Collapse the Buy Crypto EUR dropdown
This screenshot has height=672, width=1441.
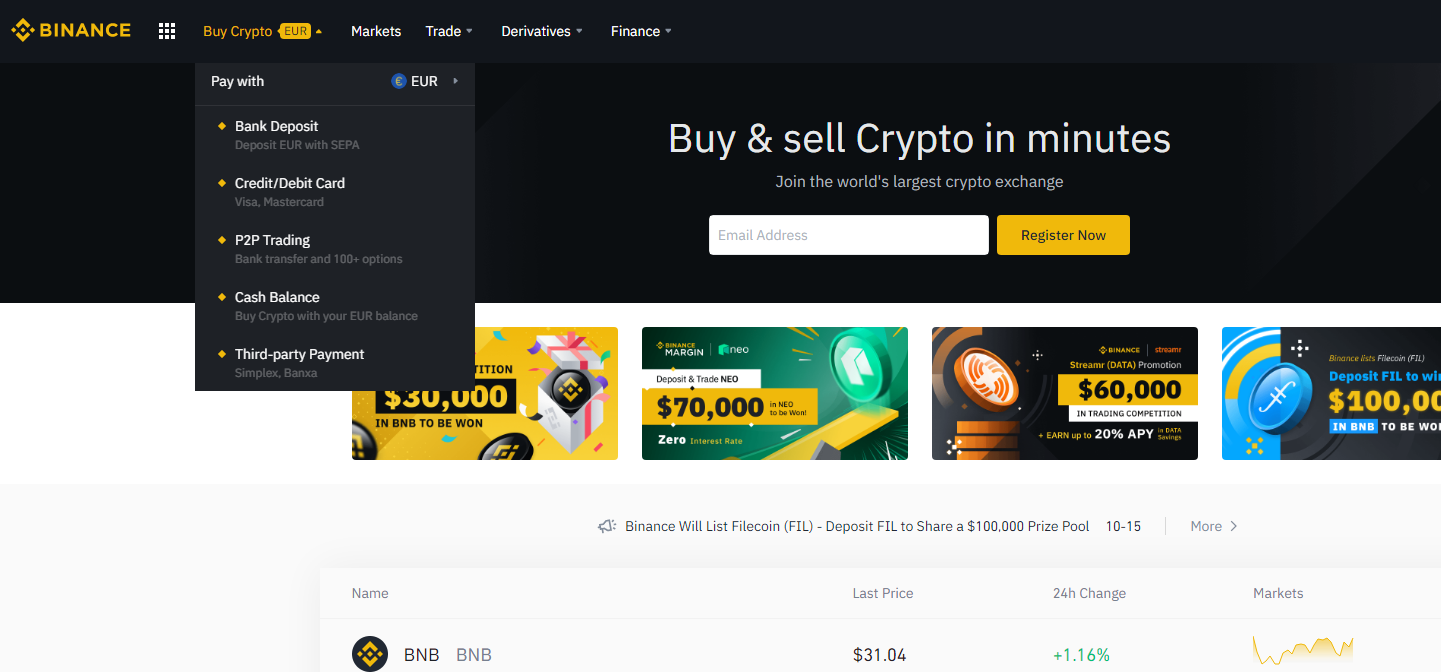262,31
